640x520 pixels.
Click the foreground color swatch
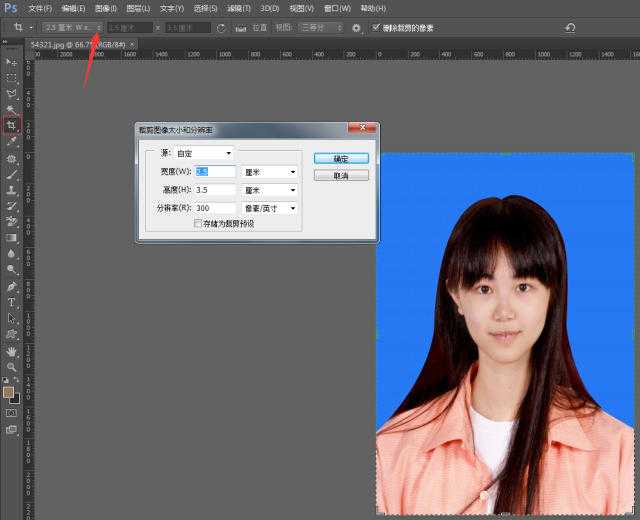[x=9, y=392]
